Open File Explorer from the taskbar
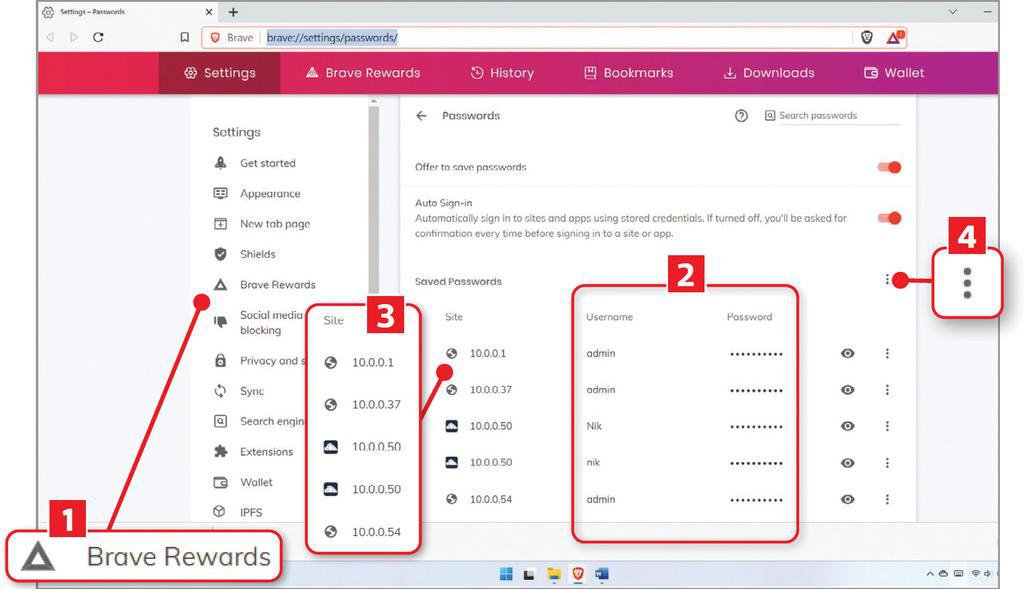1024x589 pixels. pos(554,574)
